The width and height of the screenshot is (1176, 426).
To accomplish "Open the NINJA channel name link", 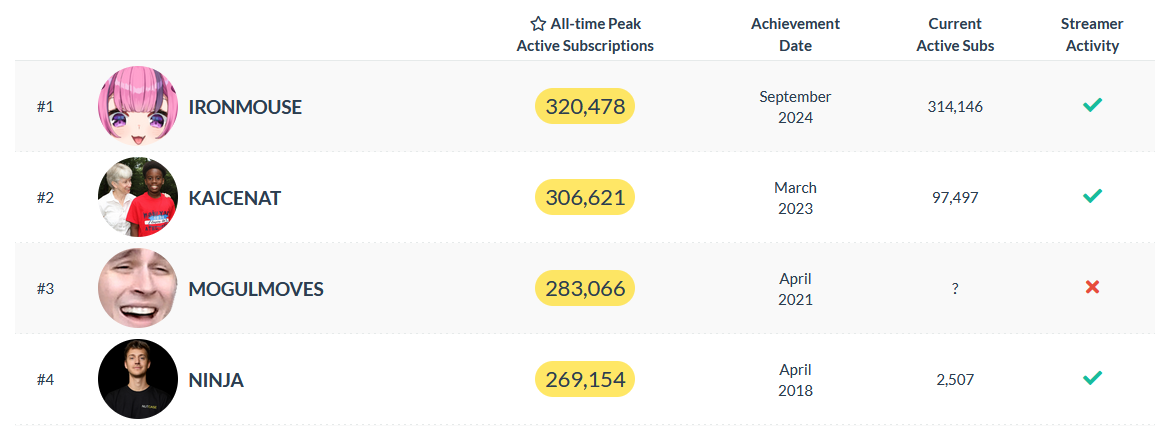I will pyautogui.click(x=216, y=380).
